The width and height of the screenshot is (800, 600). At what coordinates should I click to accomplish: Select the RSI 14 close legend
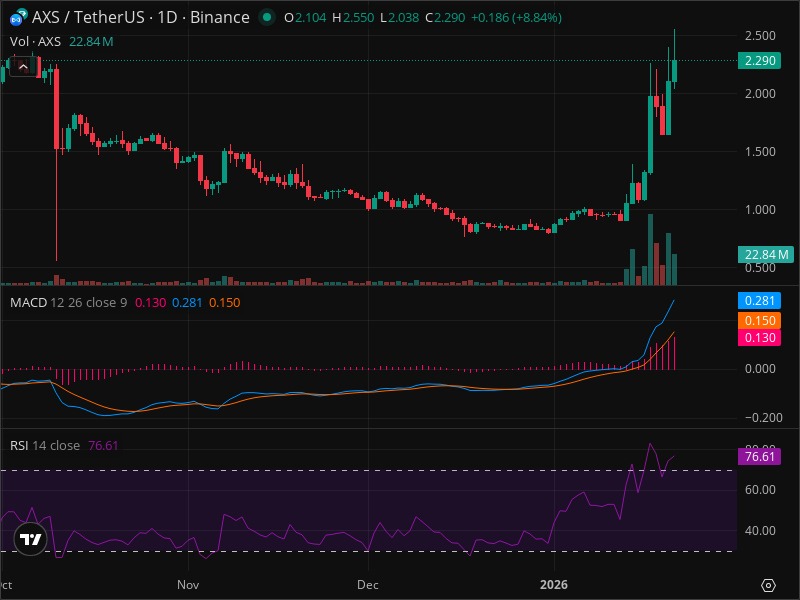[x=45, y=445]
